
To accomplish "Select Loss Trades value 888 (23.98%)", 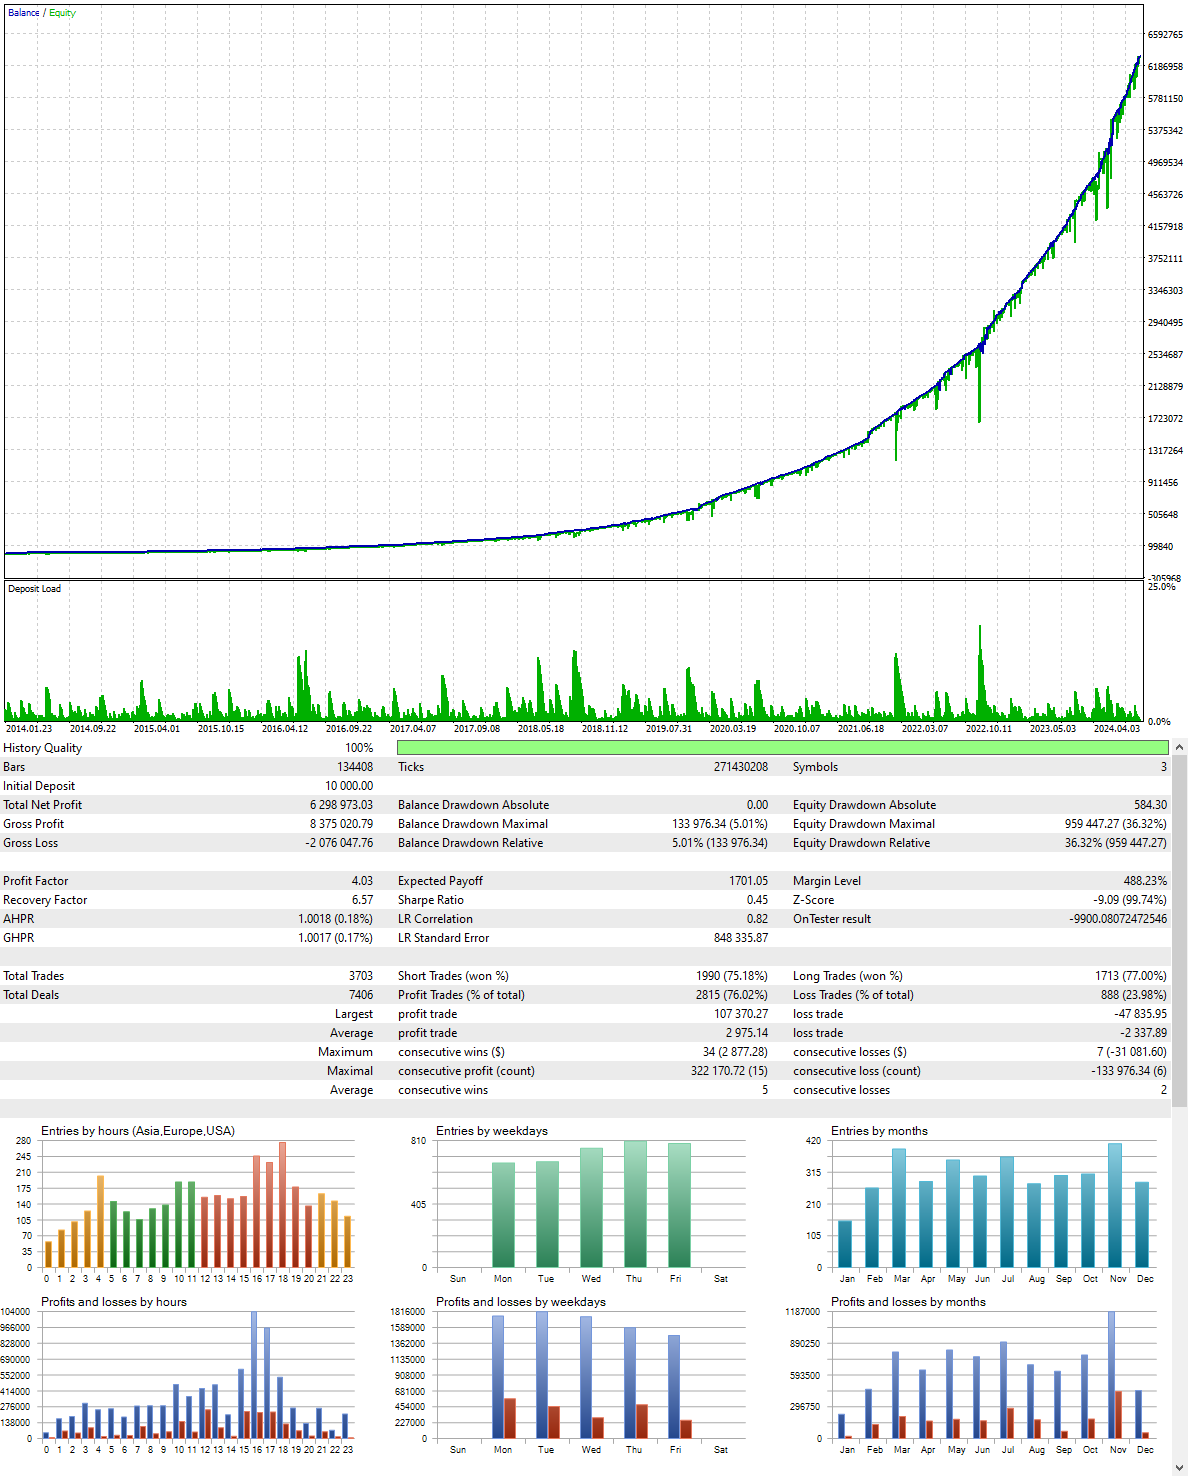I will (1134, 995).
